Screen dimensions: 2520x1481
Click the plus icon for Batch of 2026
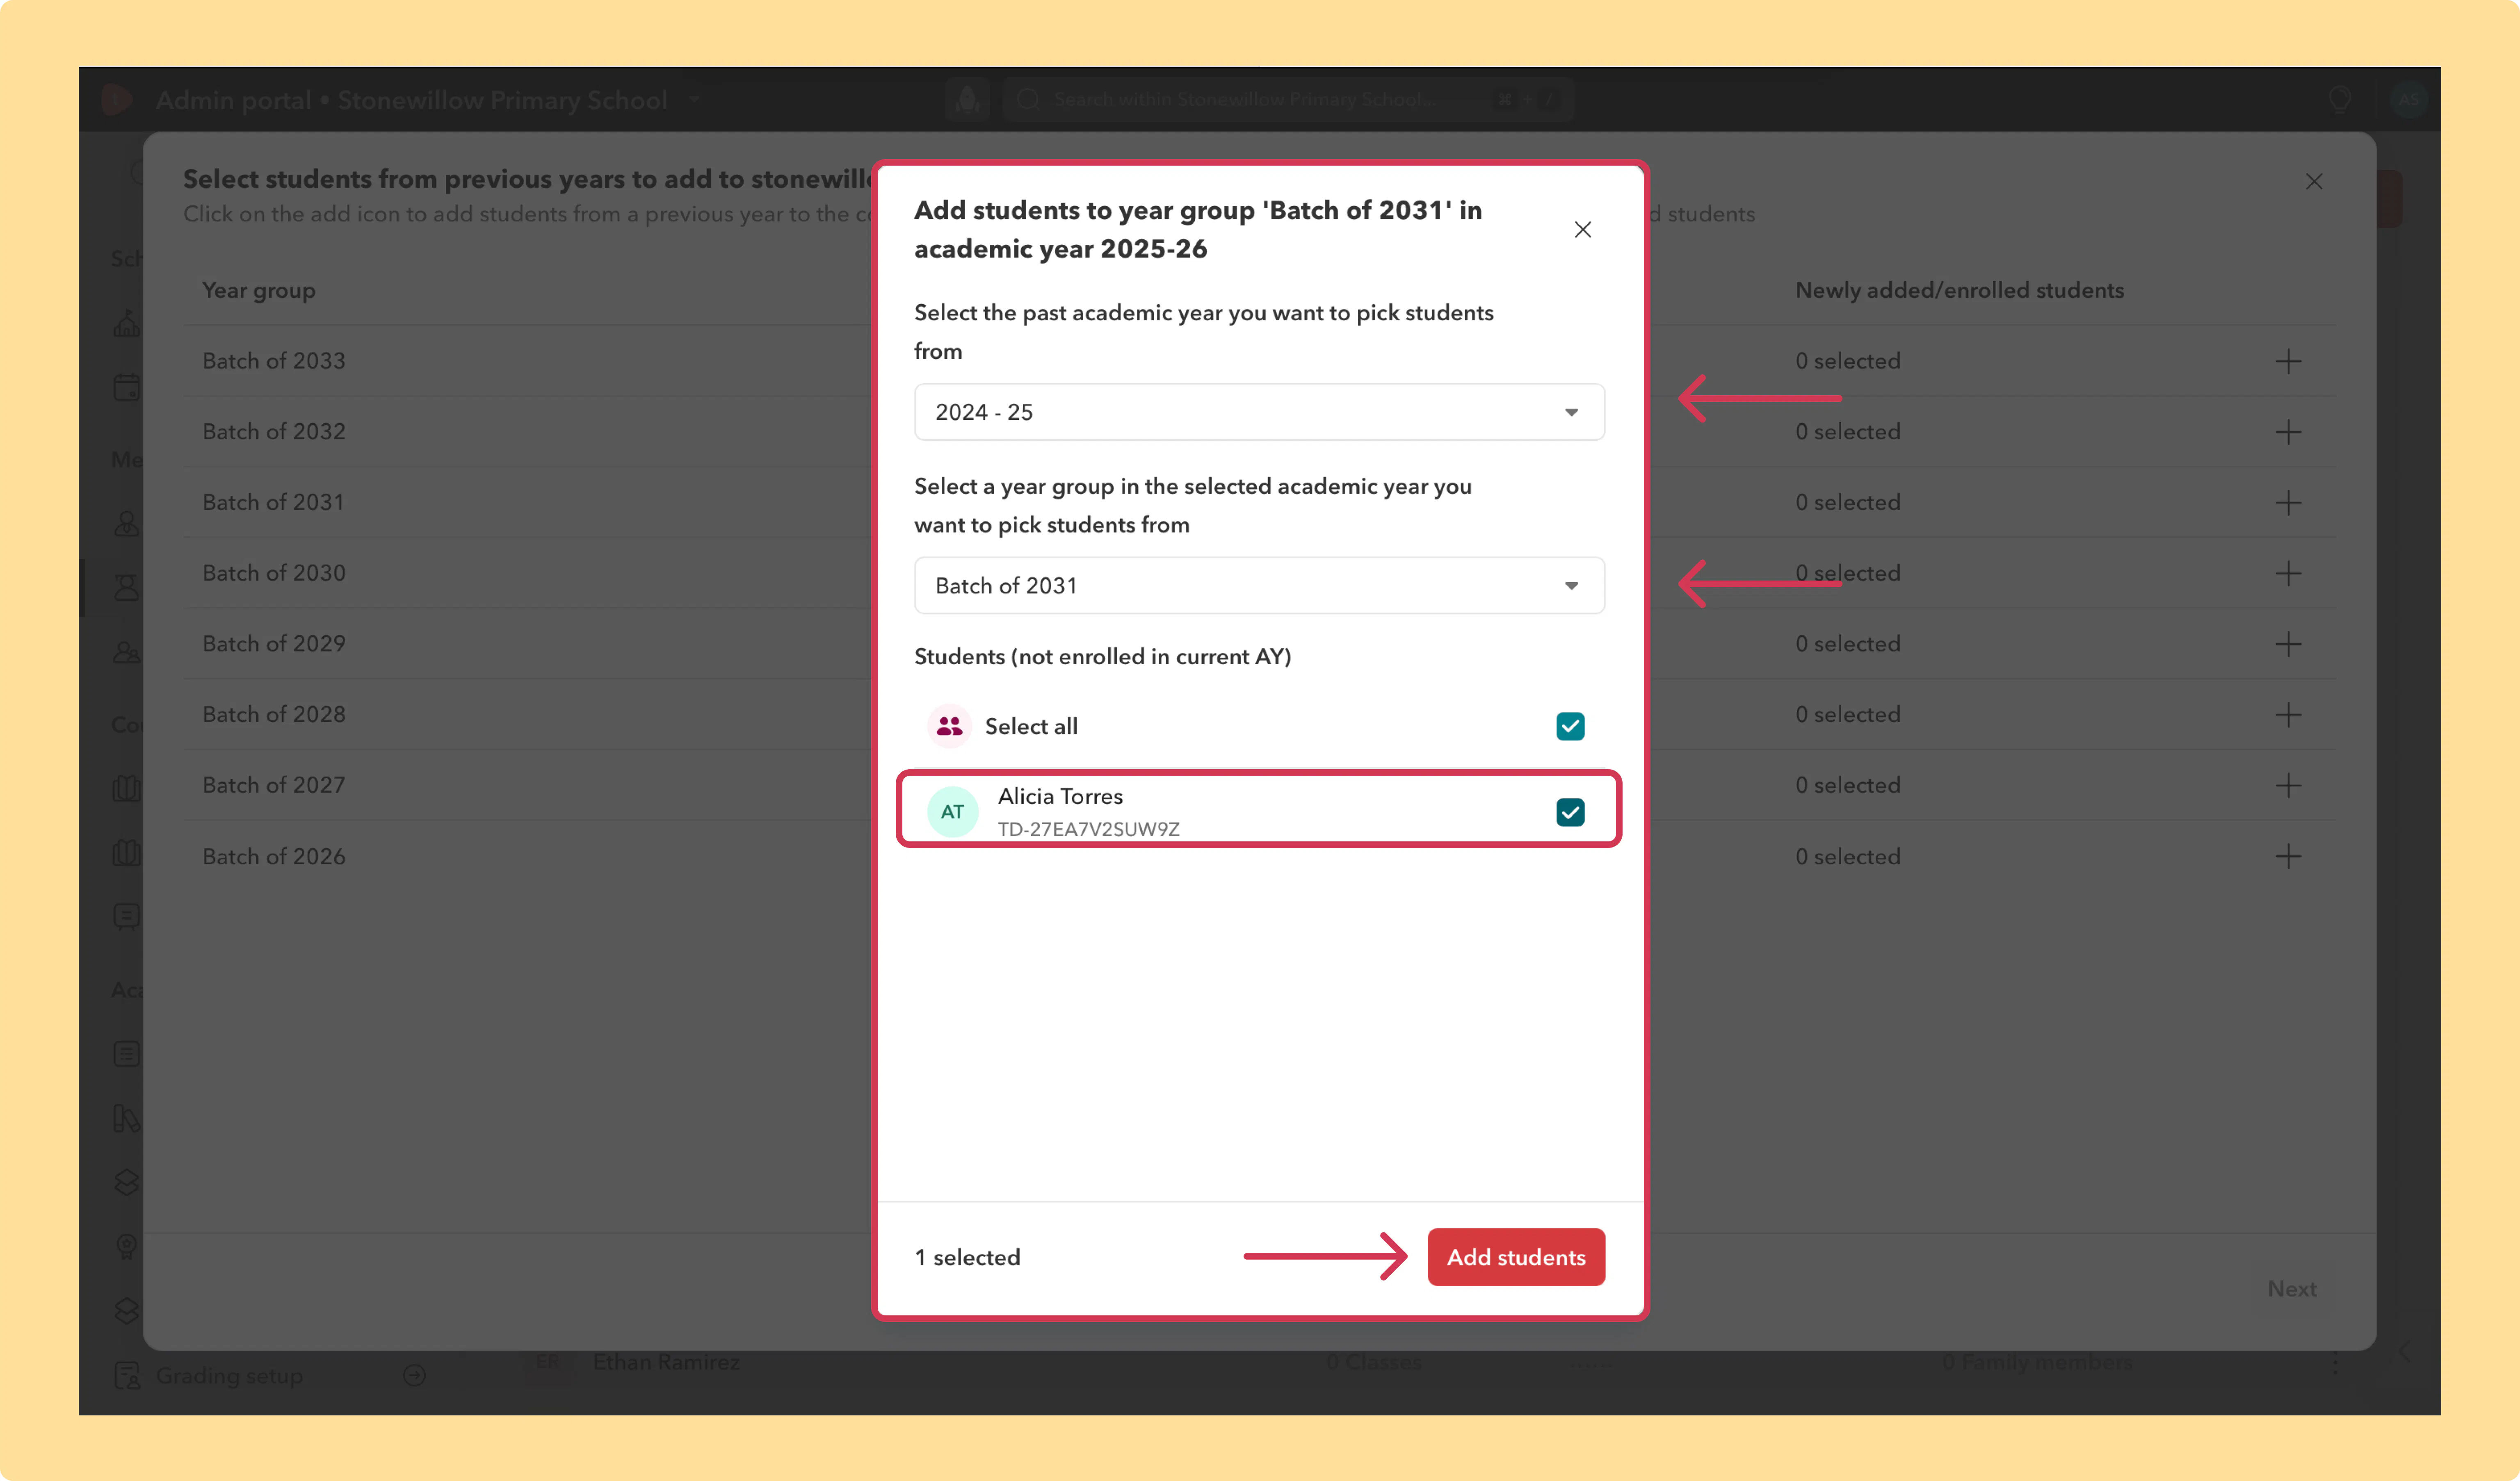[x=2288, y=856]
